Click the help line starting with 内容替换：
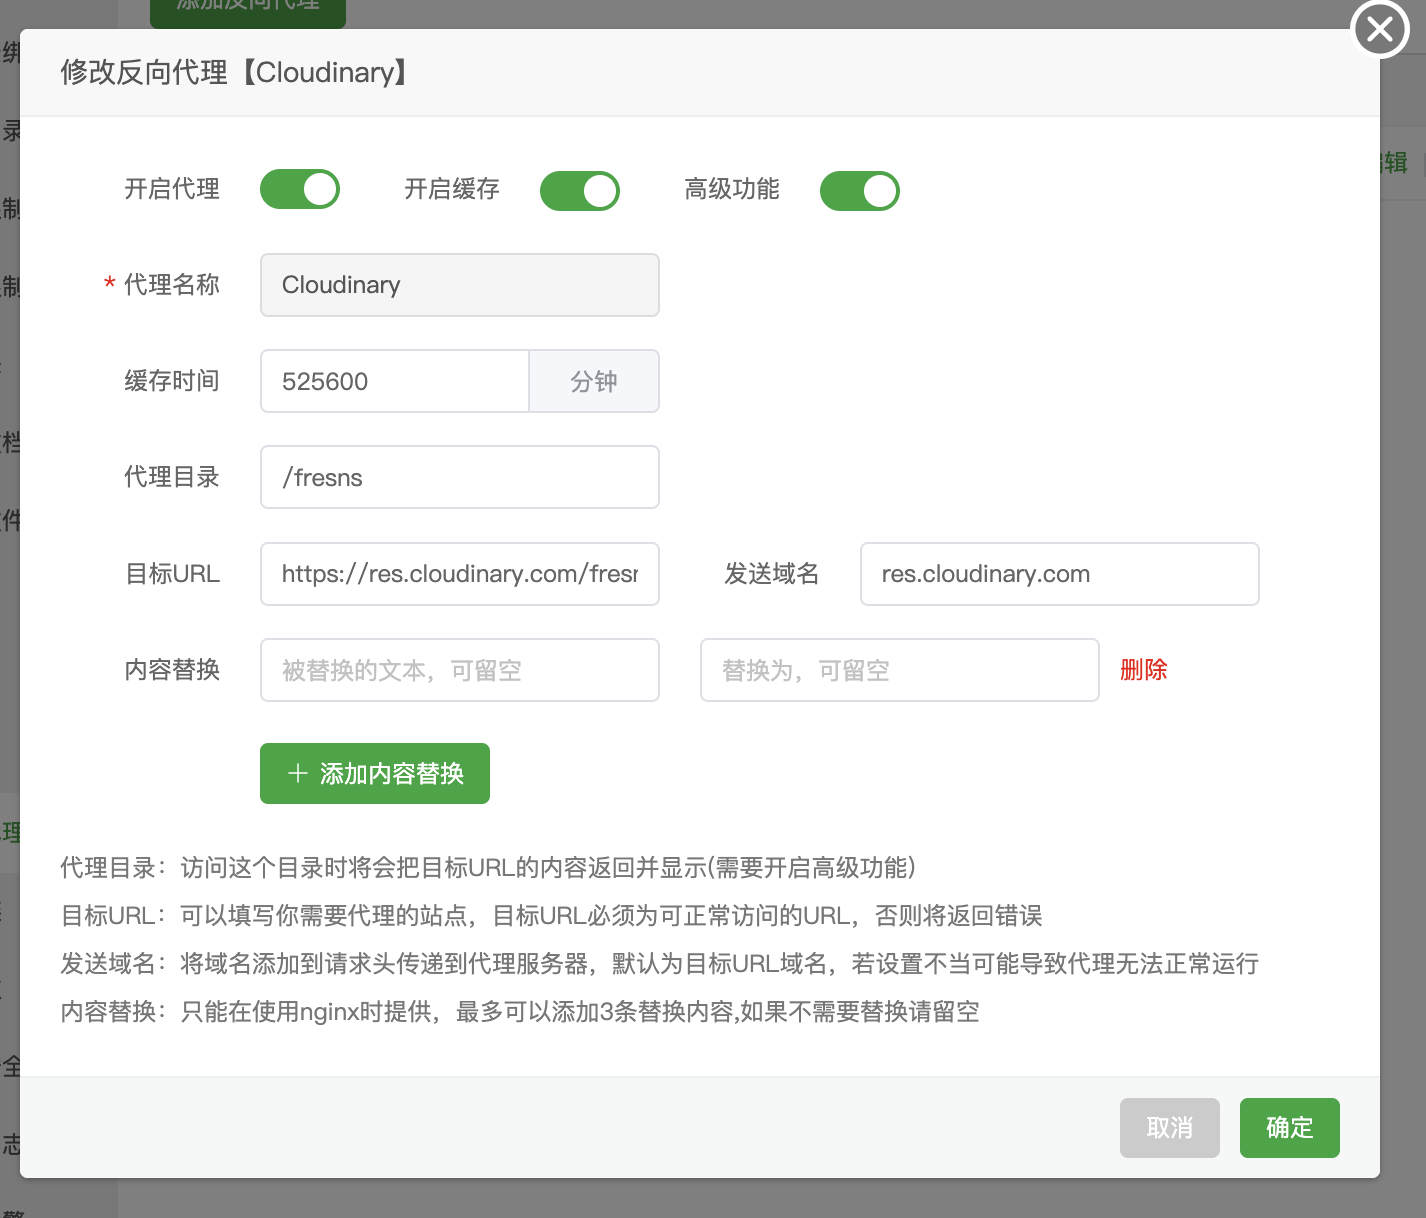 519,1012
